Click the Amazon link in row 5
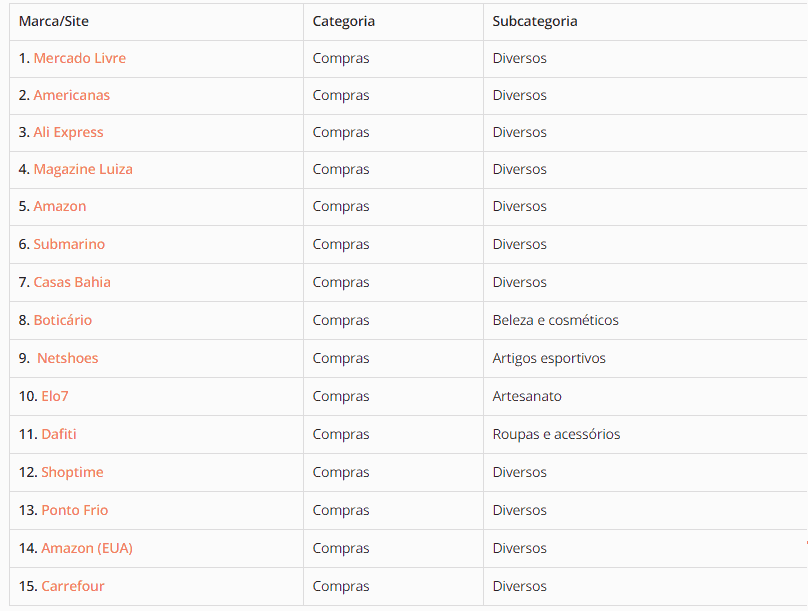The width and height of the screenshot is (808, 611). (60, 206)
